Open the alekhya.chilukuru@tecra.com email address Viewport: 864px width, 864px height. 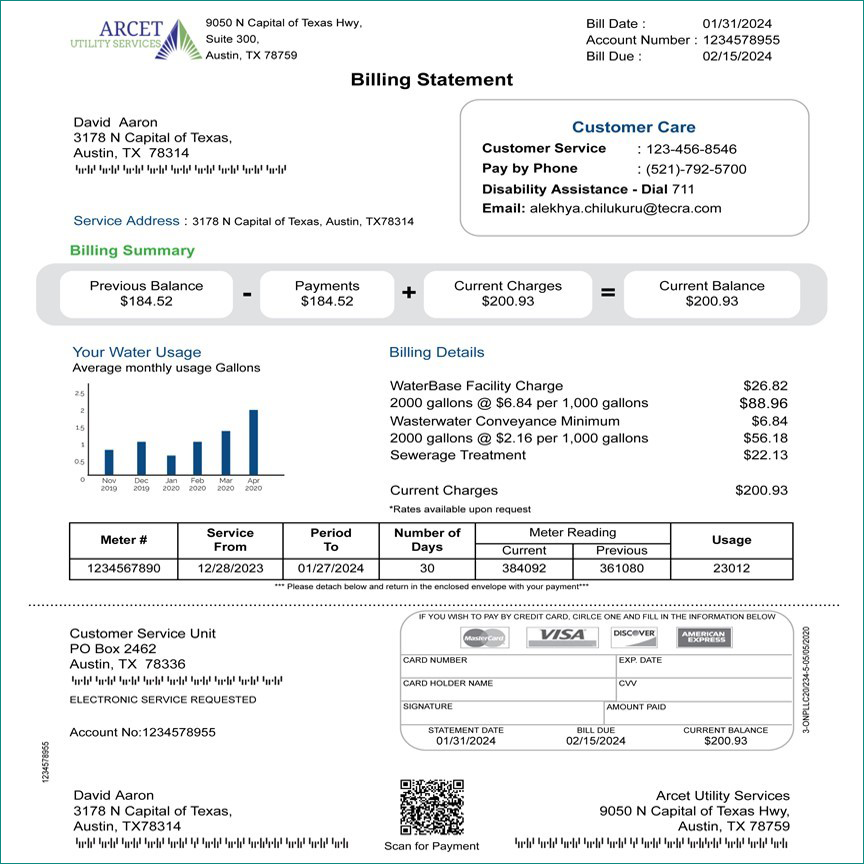tap(625, 208)
